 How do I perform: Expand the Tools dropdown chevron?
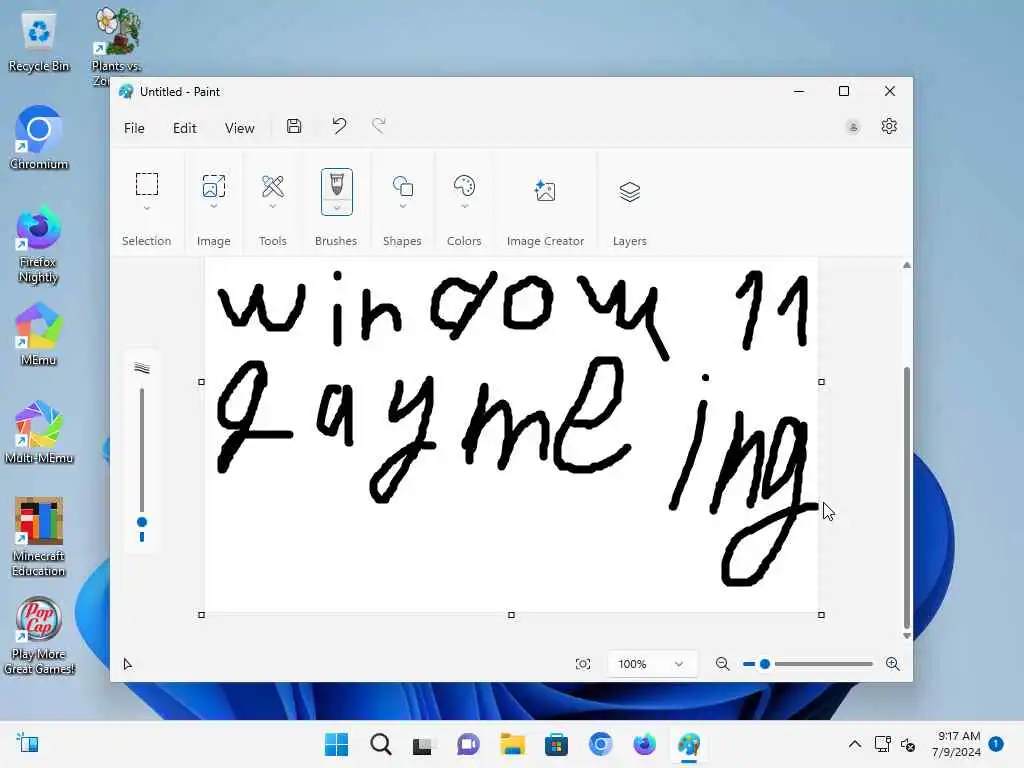coord(273,207)
